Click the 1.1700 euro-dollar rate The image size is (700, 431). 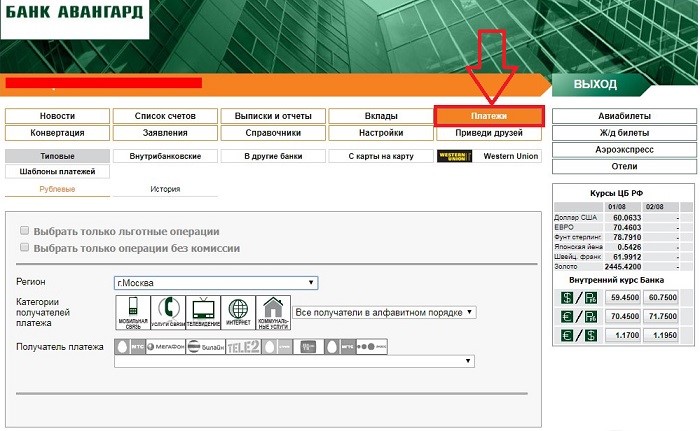pos(624,335)
